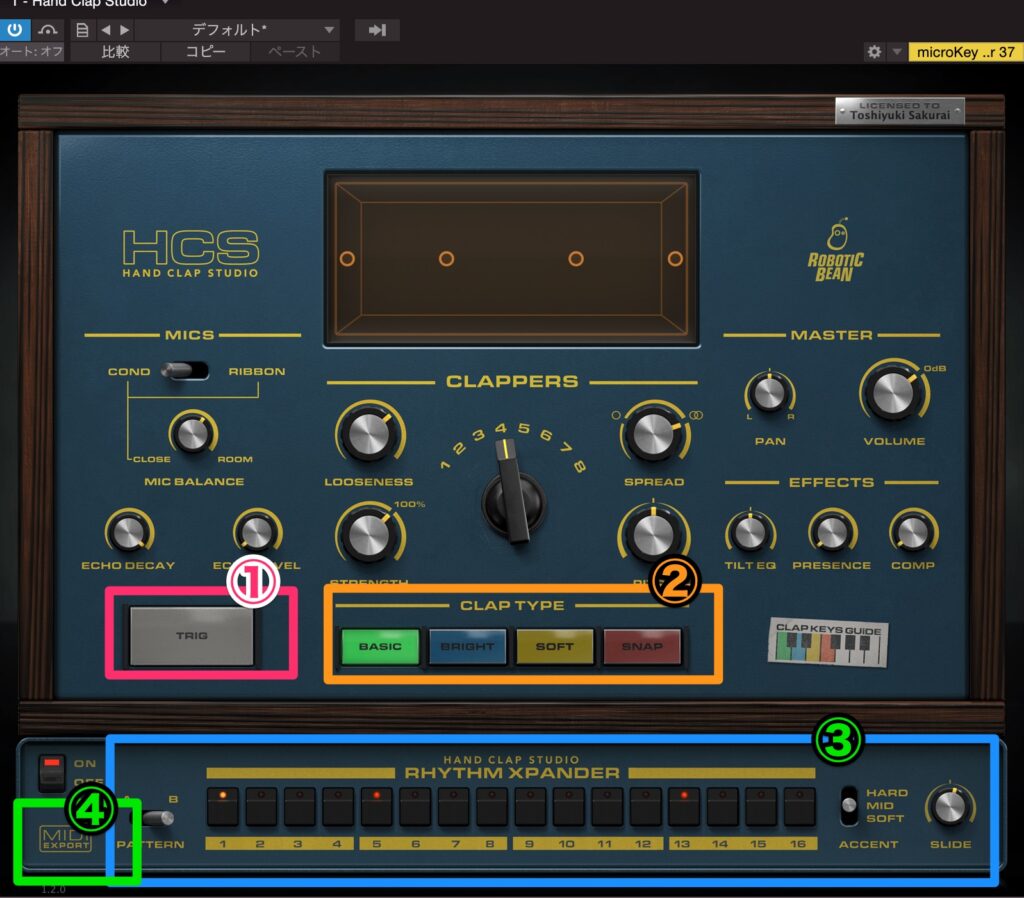Viewport: 1024px width, 898px height.
Task: Click the コピー (copy) button
Action: click(205, 52)
